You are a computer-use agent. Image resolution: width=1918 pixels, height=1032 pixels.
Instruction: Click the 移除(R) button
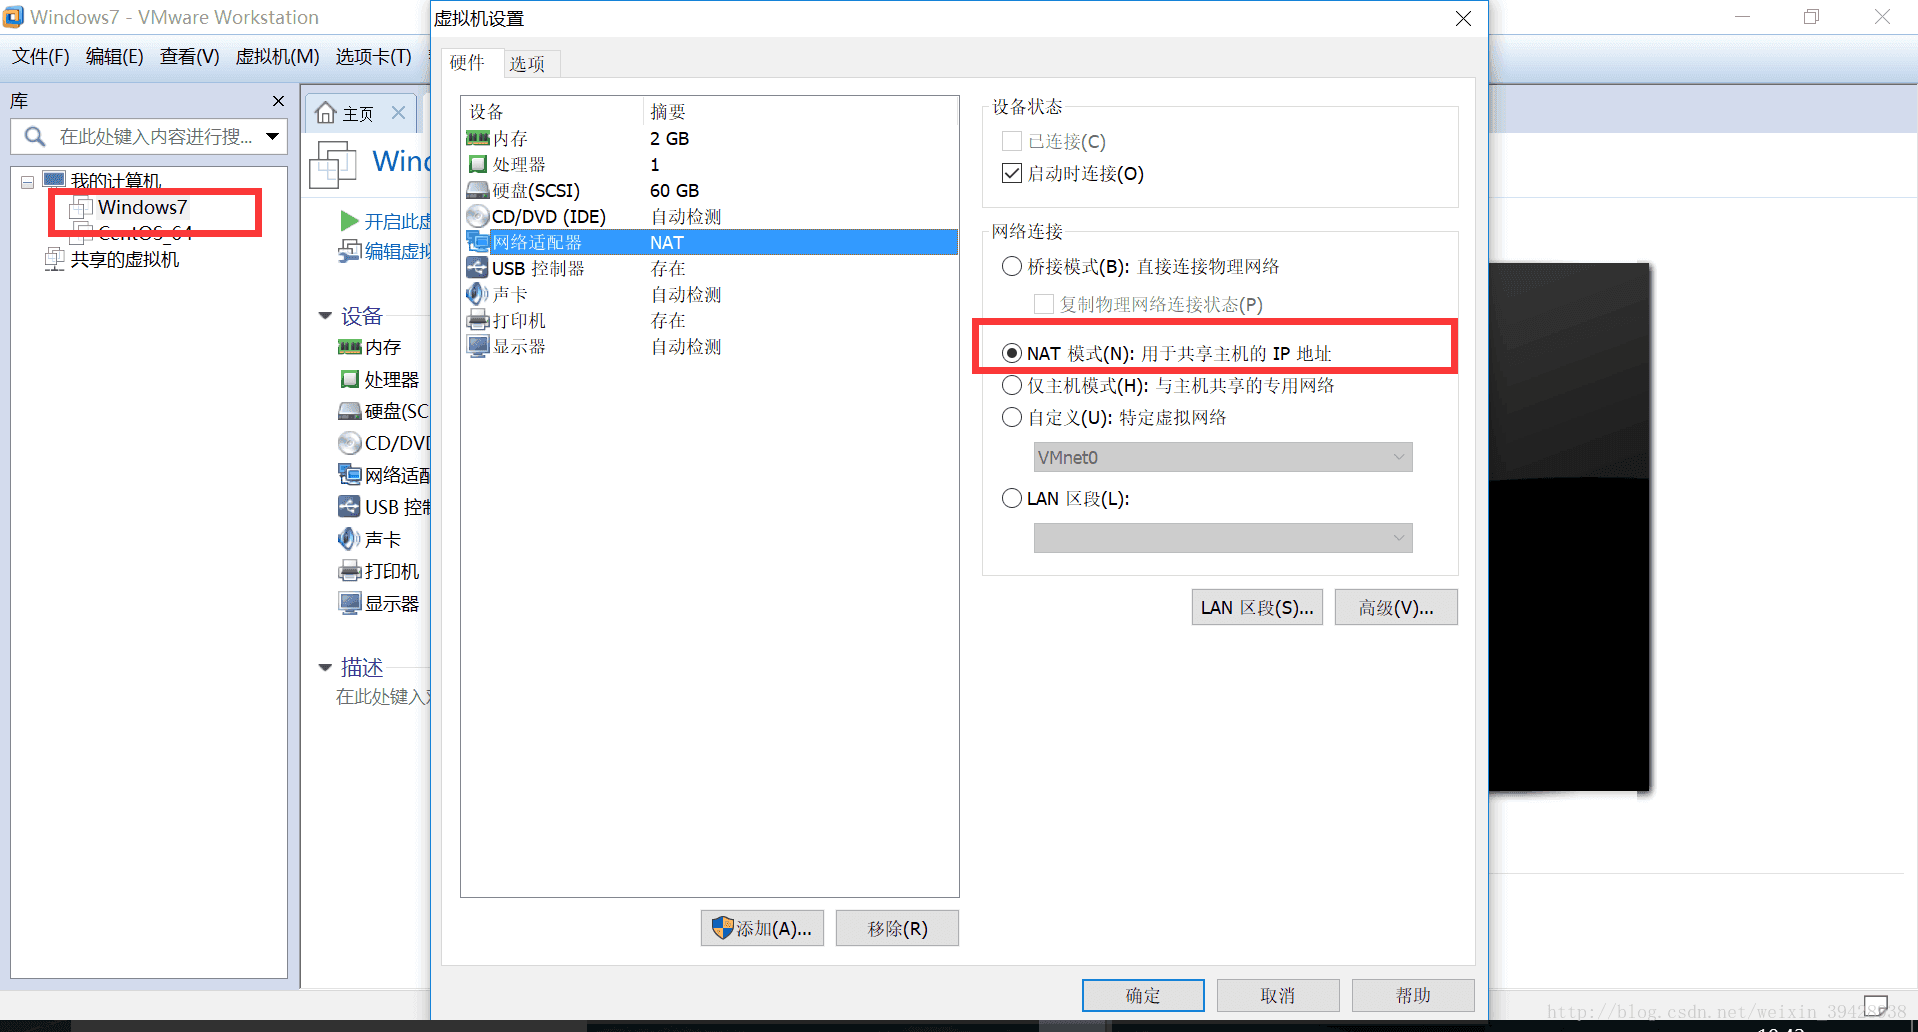pos(897,928)
